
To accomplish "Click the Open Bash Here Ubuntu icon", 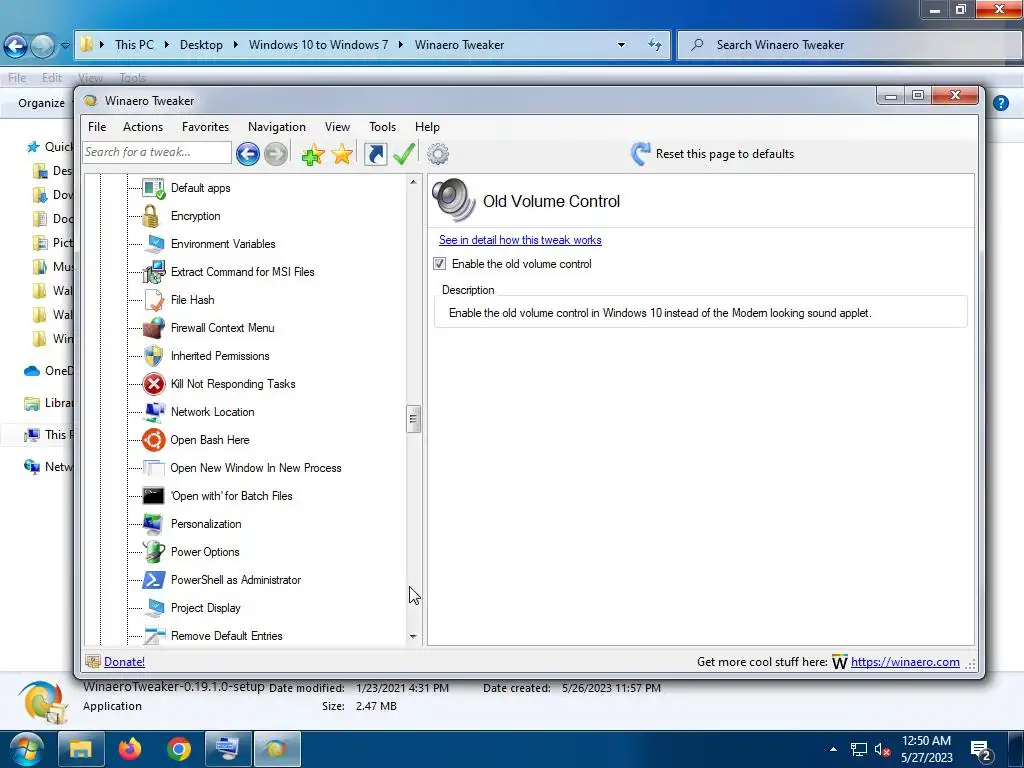I will coord(153,440).
